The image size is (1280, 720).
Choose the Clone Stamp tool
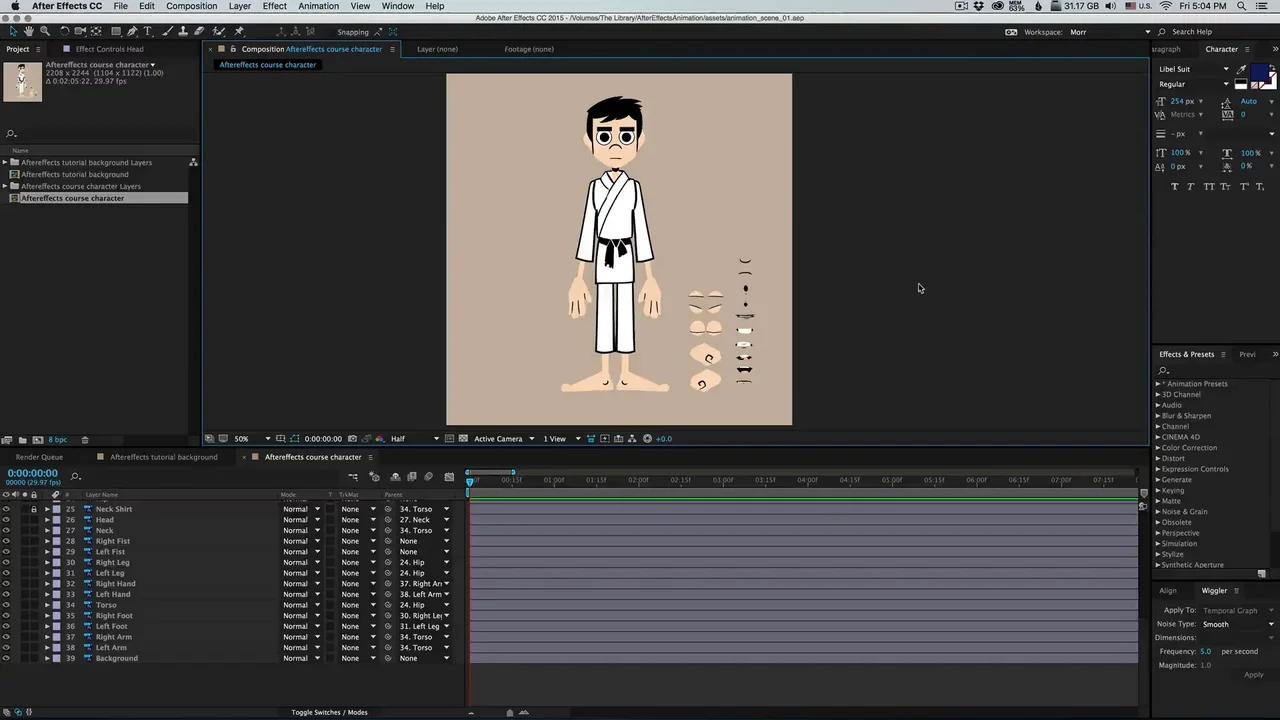pyautogui.click(x=183, y=31)
